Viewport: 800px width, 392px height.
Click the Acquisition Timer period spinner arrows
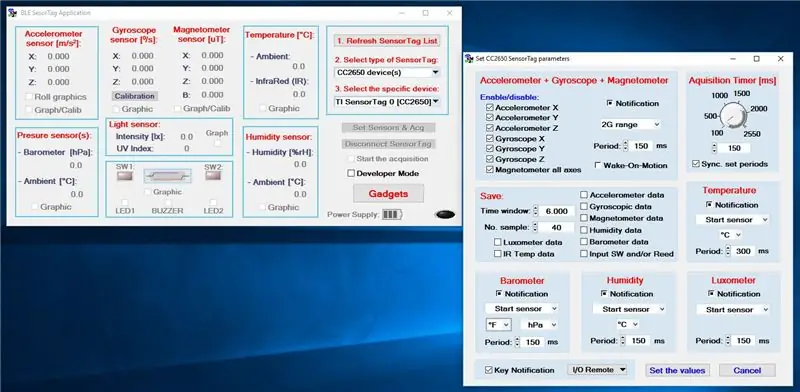coord(714,148)
